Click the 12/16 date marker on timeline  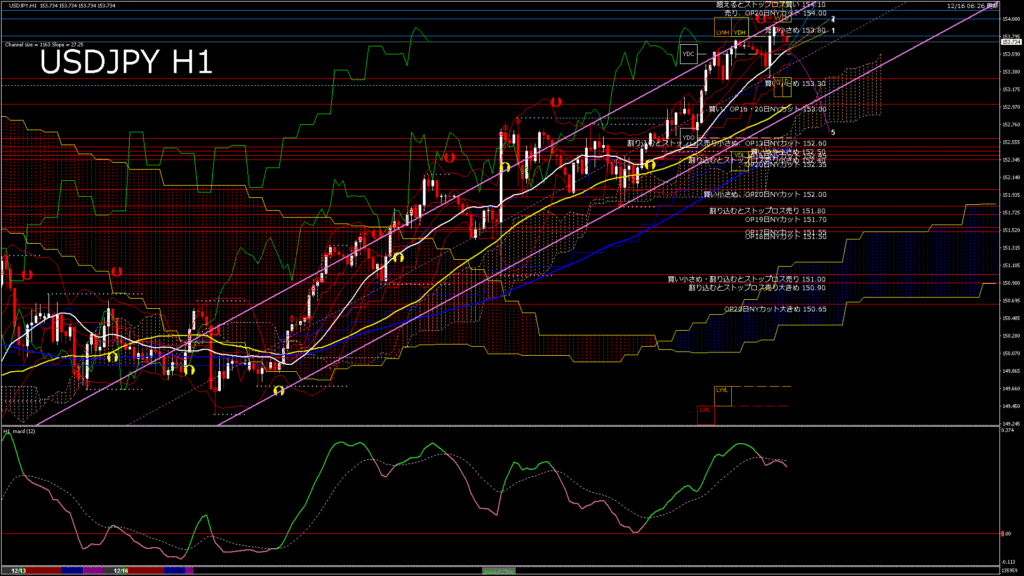[x=121, y=569]
